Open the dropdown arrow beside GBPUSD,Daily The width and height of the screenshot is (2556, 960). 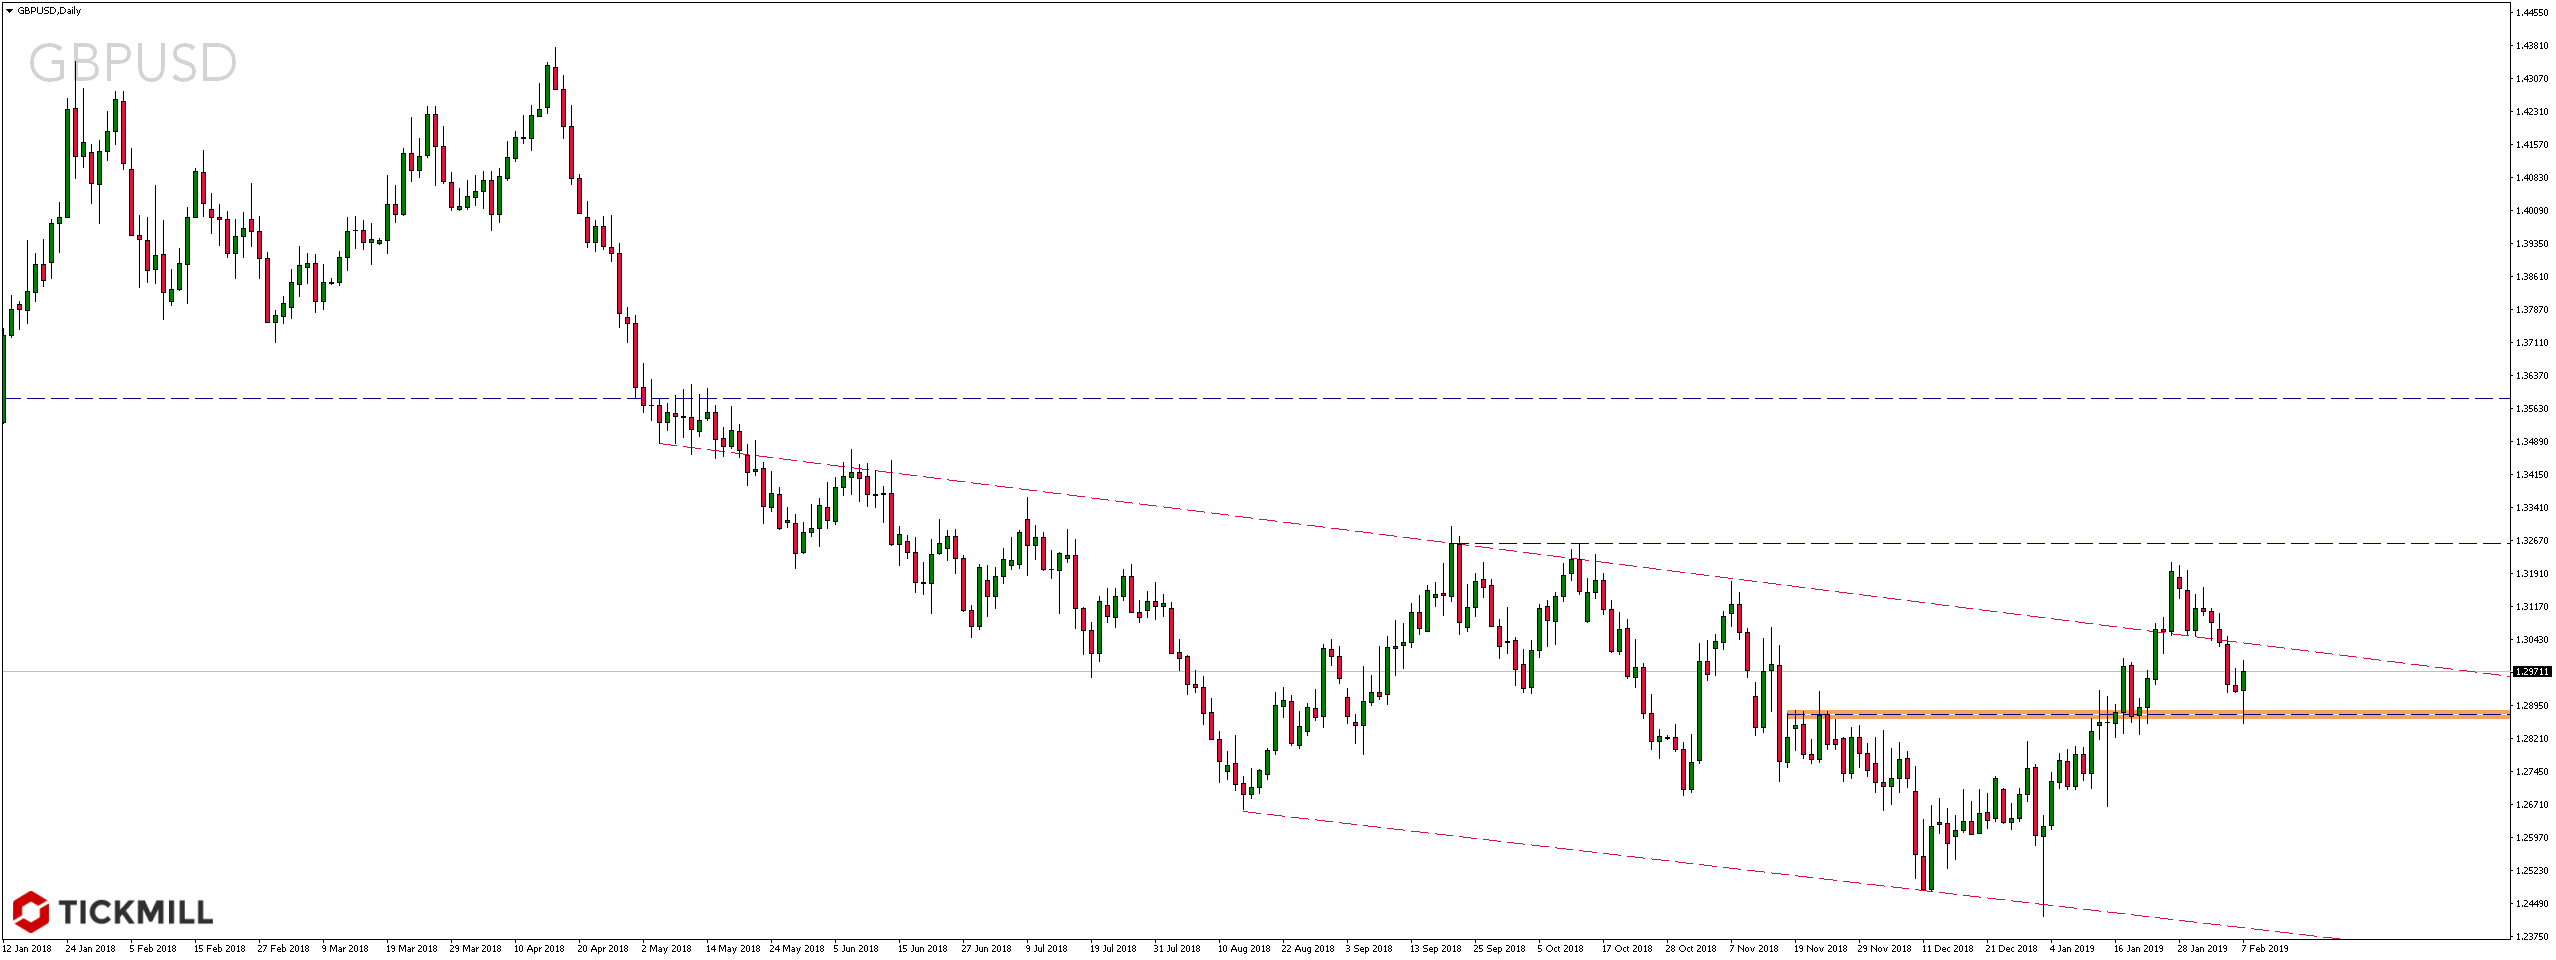[9, 11]
